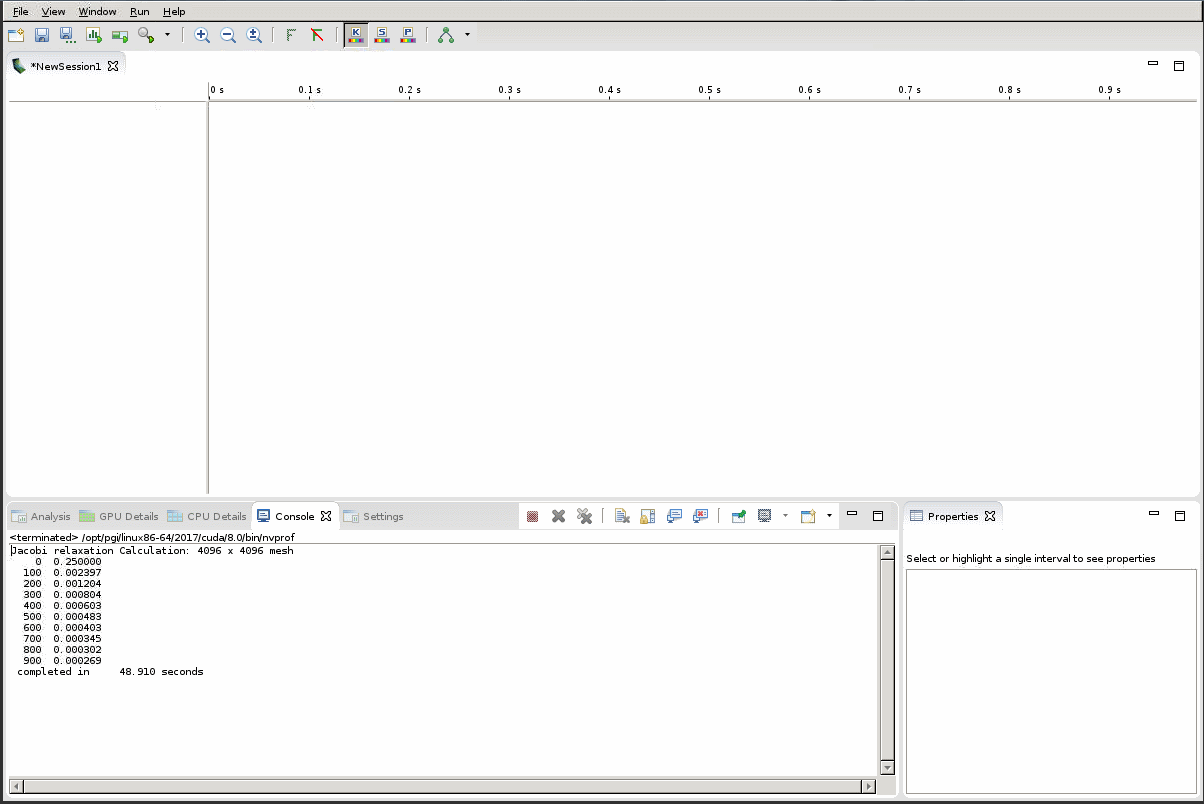Switch to the GPU Details tab
Screen dimensions: 1204x804
coord(119,516)
